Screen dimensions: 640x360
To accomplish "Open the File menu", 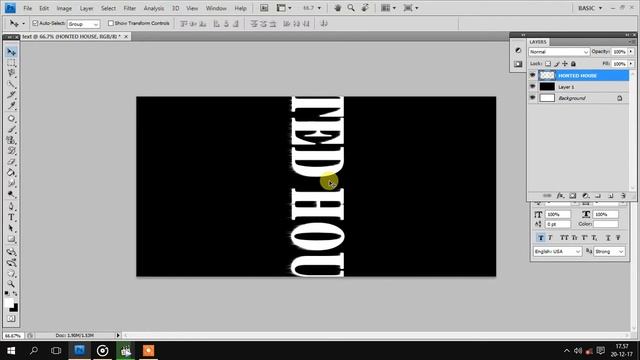I will 27,8.
